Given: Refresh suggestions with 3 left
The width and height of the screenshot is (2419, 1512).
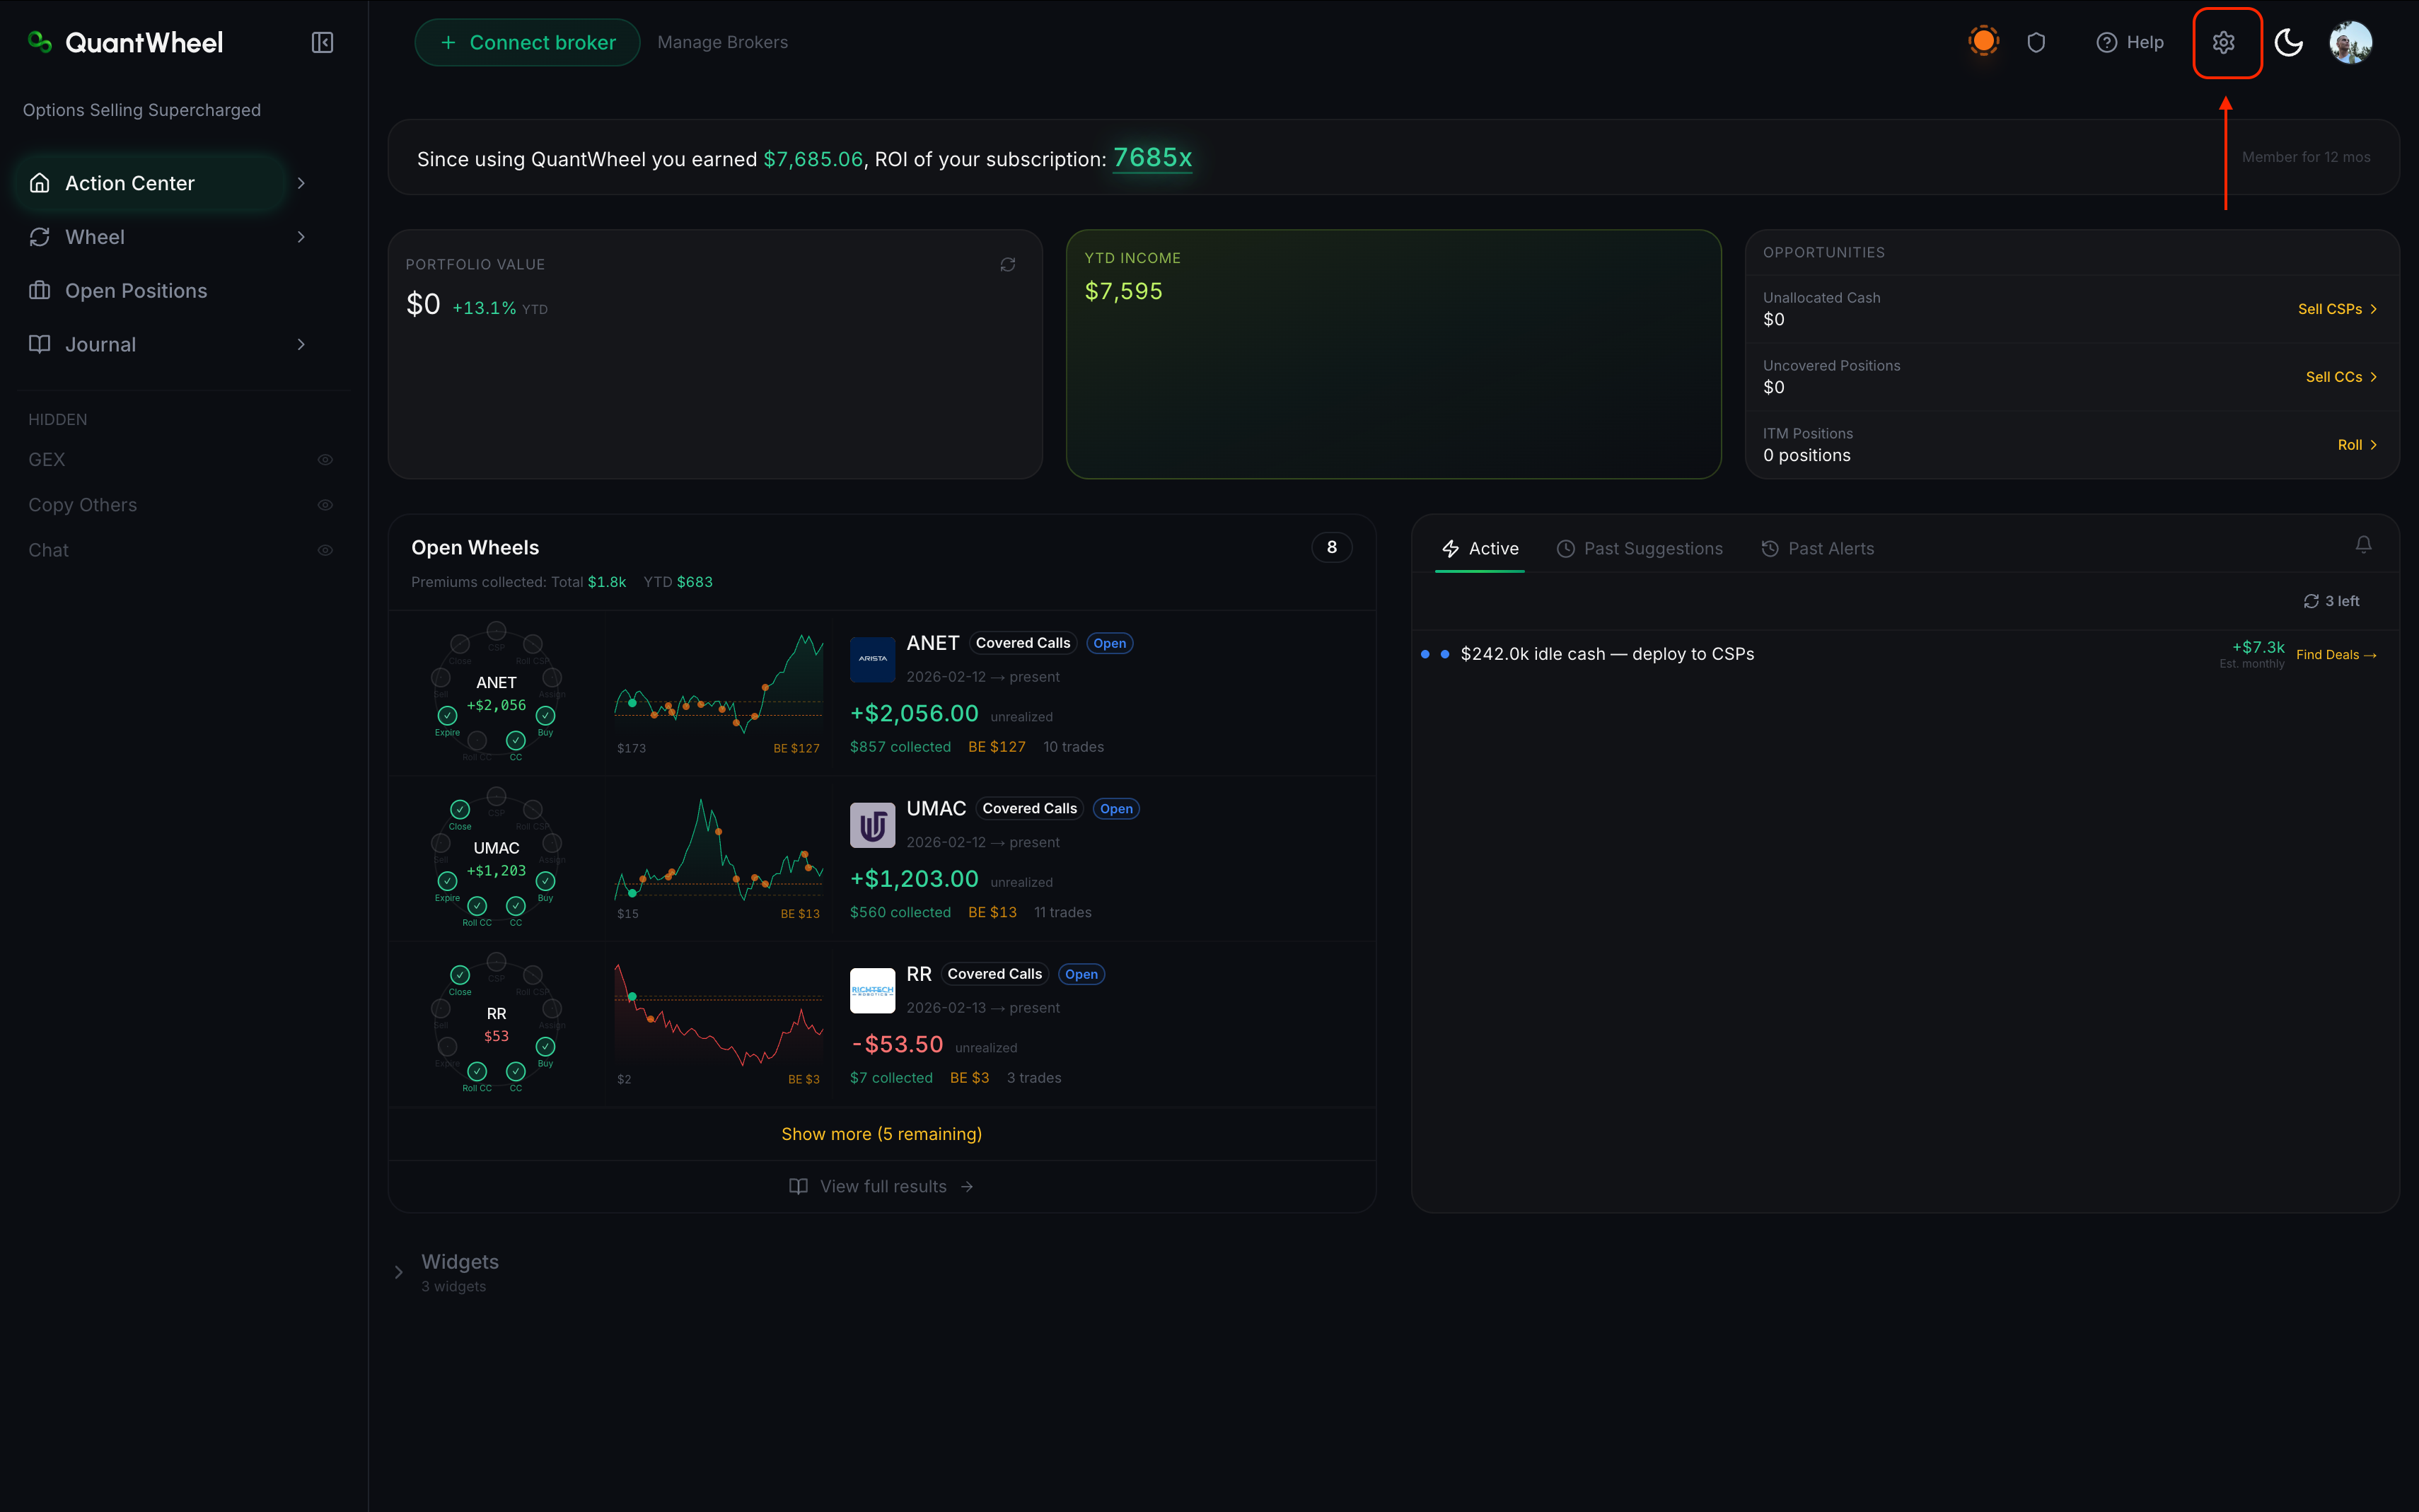Looking at the screenshot, I should 2331,601.
